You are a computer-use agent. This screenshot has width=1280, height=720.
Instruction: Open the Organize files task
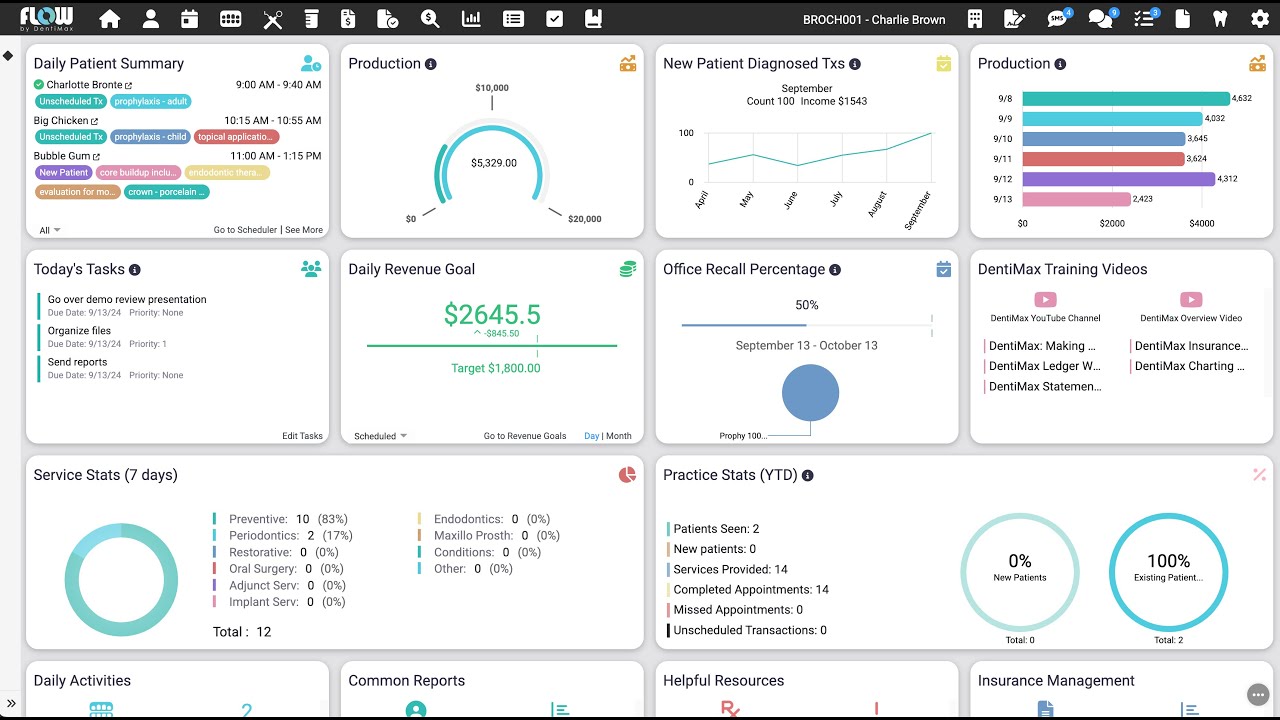pos(79,331)
